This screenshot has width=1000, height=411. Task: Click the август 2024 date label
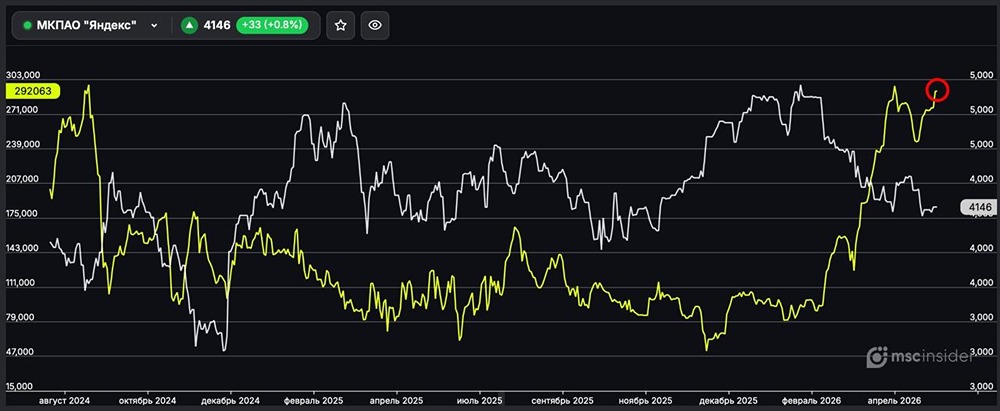[x=64, y=400]
